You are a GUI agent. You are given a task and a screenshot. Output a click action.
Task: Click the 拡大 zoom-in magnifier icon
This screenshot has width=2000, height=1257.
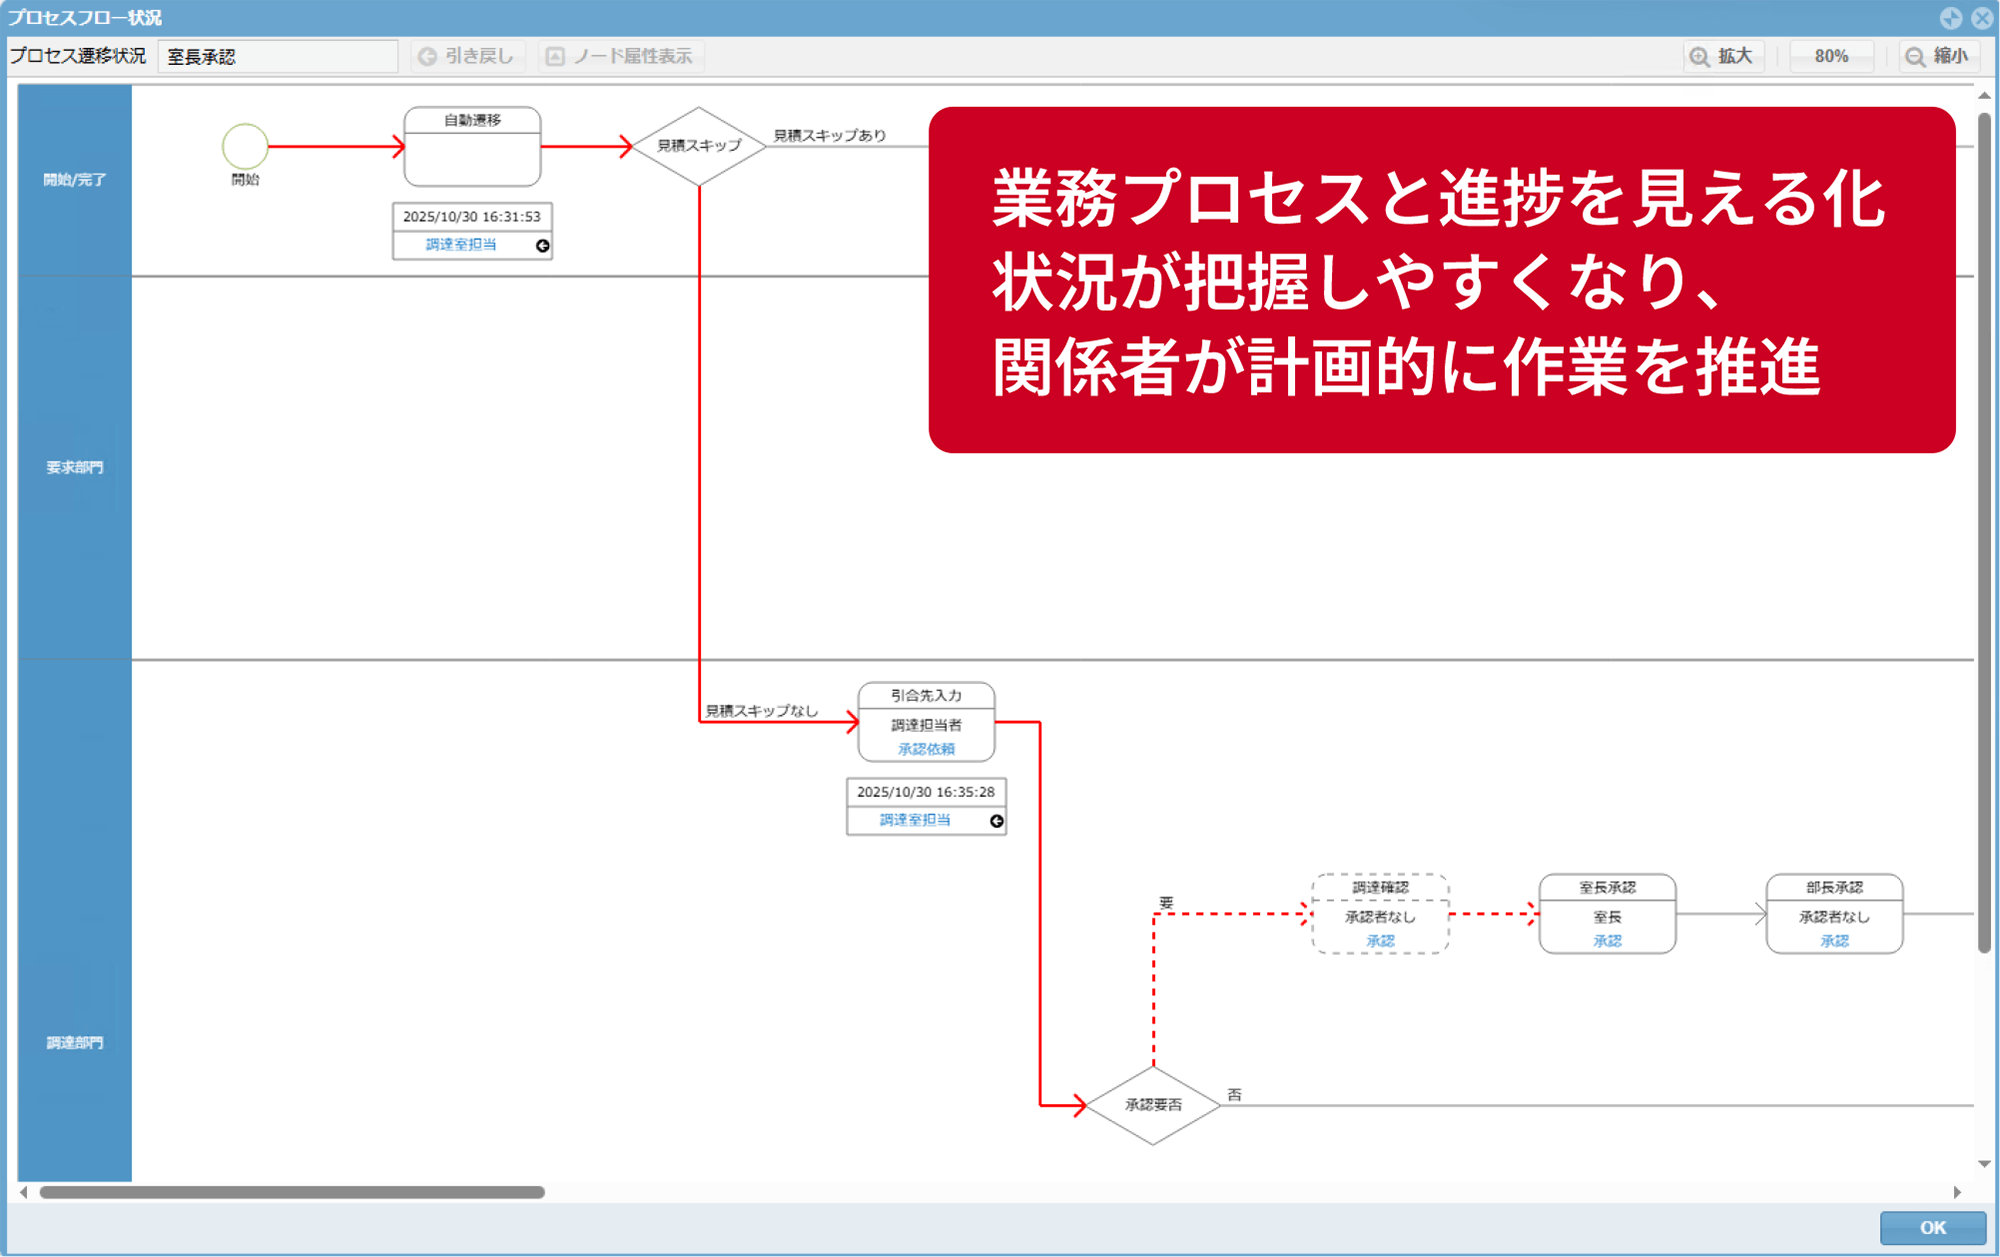coord(1698,56)
